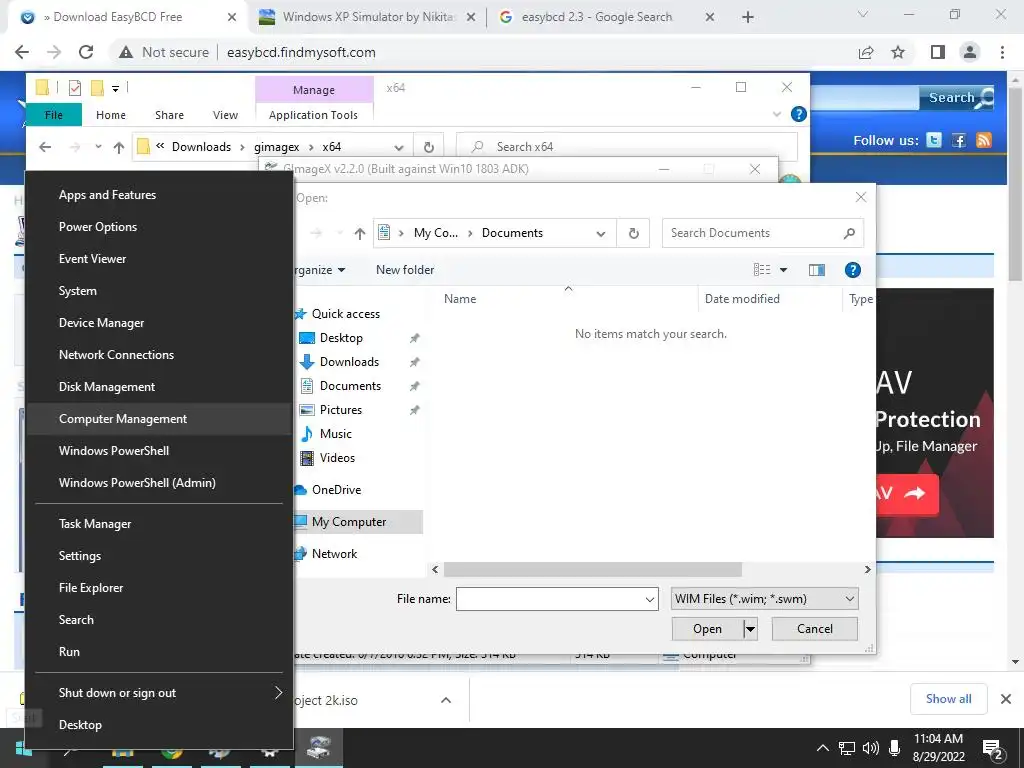Image resolution: width=1024 pixels, height=768 pixels.
Task: Bookmark this page with the star icon
Action: tap(898, 52)
